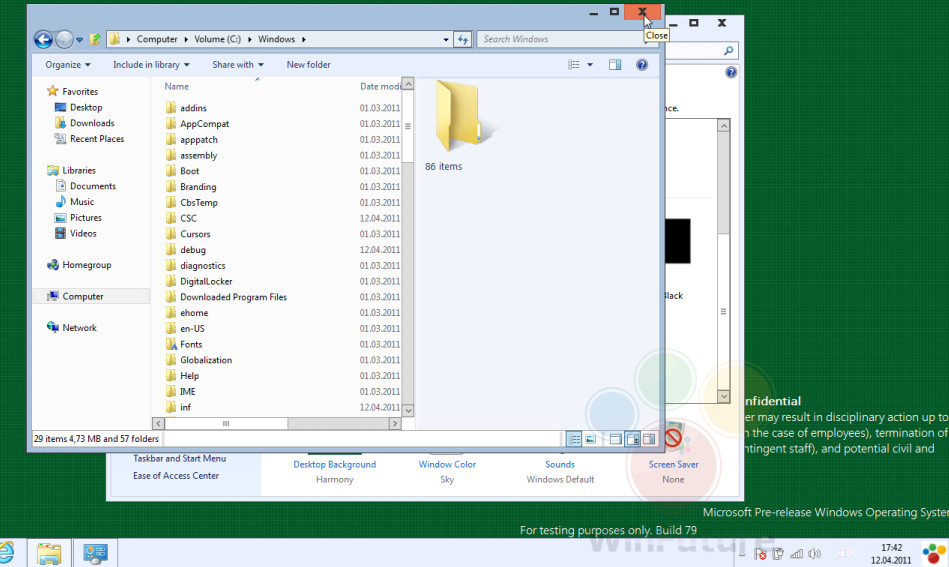
Task: Open Recent Places in navigation pane
Action: pos(89,139)
